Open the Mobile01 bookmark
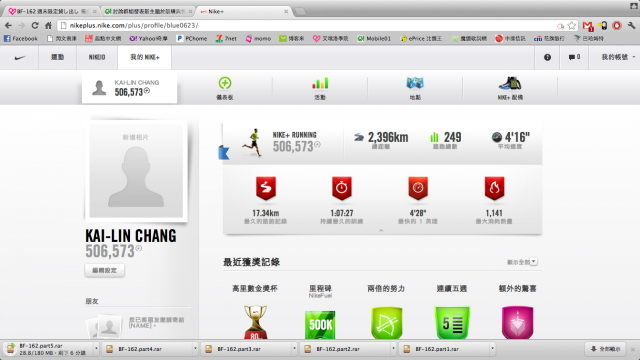Viewport: 640px width, 360px height. [x=374, y=38]
